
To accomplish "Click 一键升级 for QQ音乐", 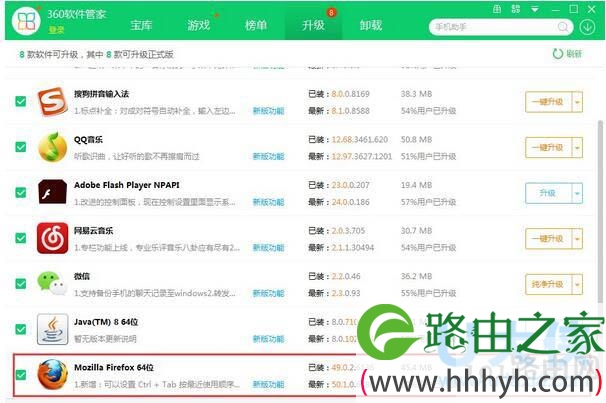I will pyautogui.click(x=548, y=148).
